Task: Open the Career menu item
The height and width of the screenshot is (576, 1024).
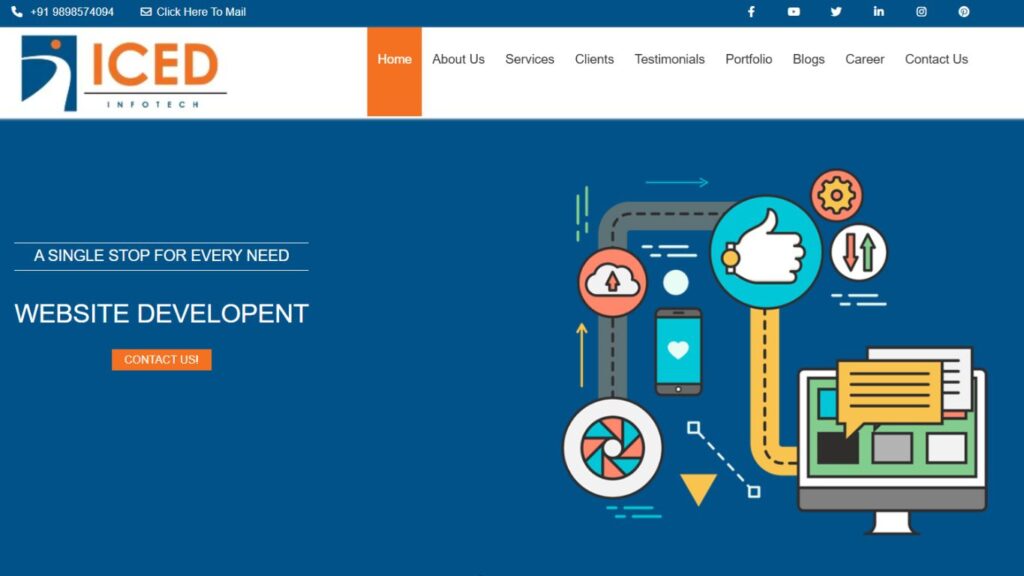Action: click(x=864, y=60)
